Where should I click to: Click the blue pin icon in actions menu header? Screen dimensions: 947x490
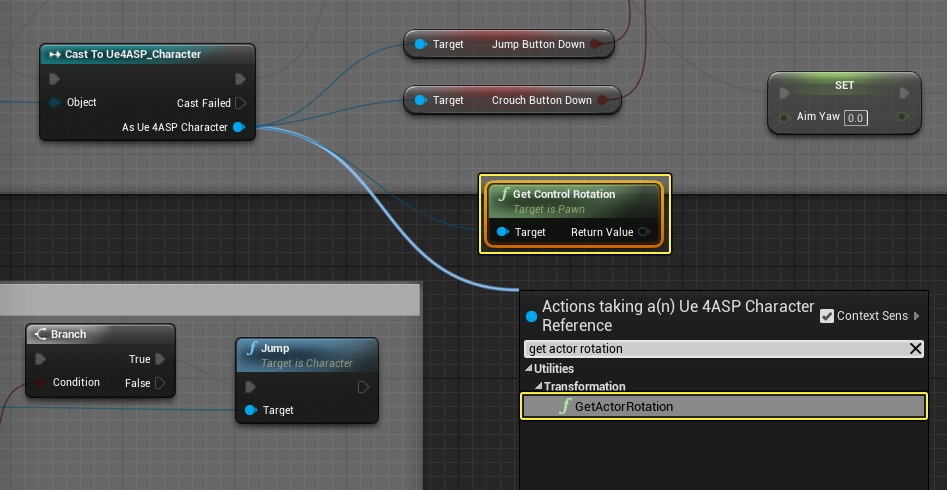pos(531,316)
